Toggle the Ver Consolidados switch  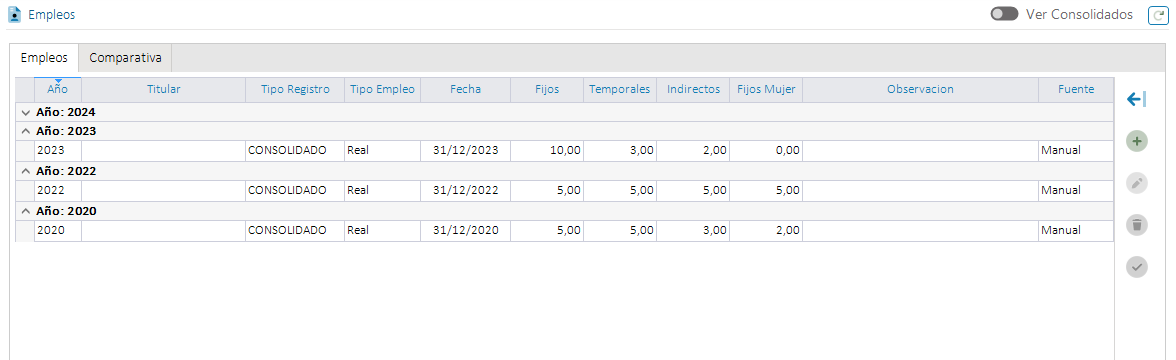(1004, 14)
